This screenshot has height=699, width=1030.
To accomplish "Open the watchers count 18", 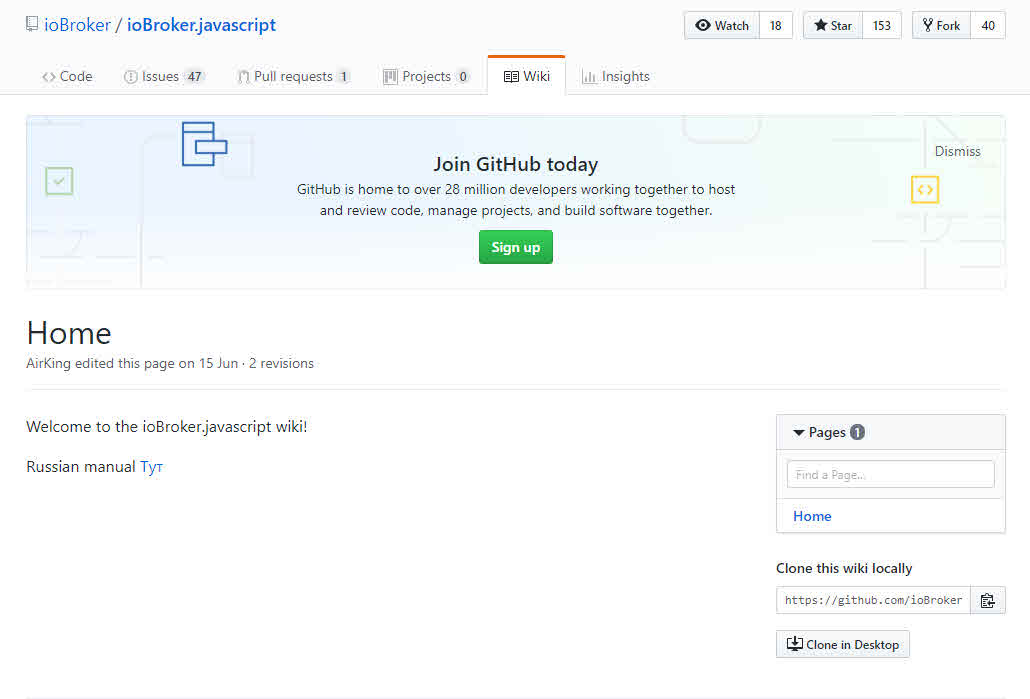I will [x=776, y=26].
